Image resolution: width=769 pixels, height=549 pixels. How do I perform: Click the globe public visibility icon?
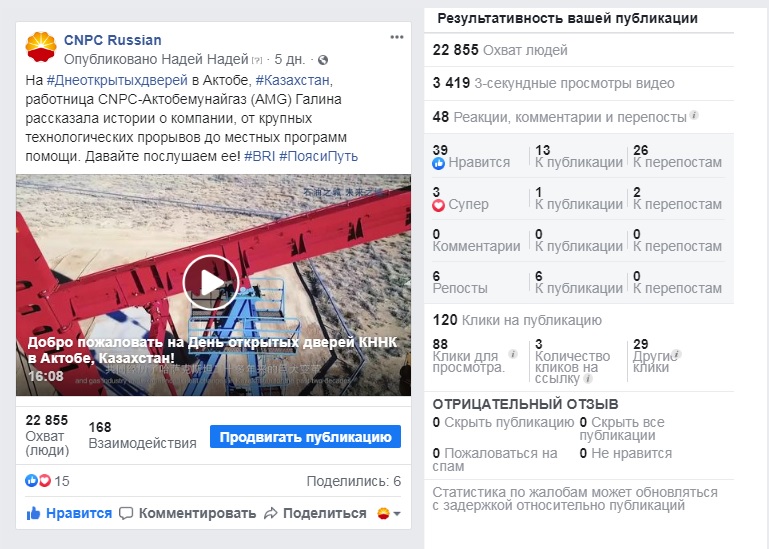(x=323, y=60)
